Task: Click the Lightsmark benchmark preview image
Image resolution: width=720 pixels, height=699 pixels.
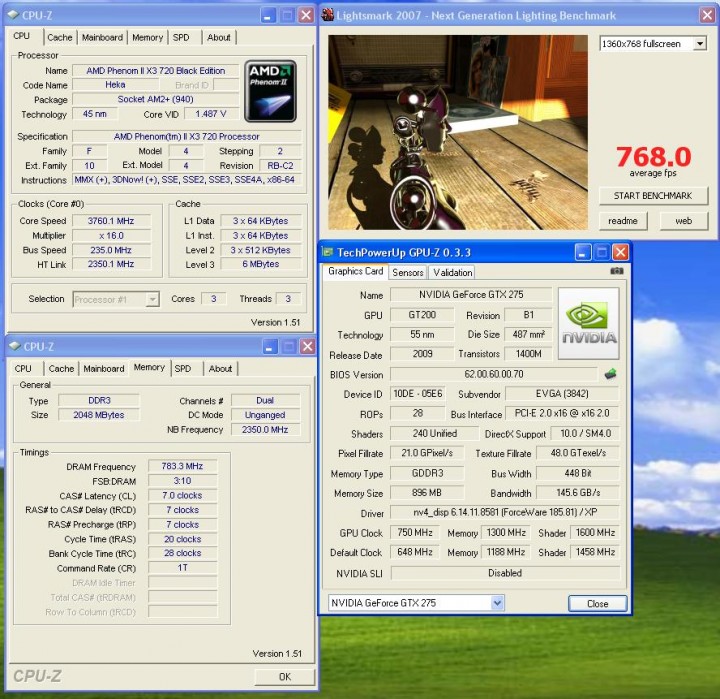Action: (458, 132)
